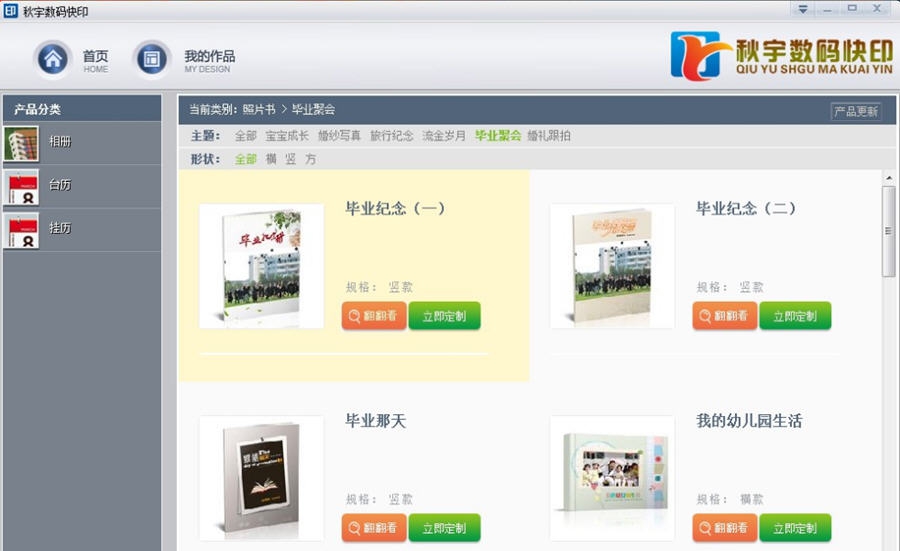
Task: Click the title bar dropdown menu arrow
Action: click(803, 9)
